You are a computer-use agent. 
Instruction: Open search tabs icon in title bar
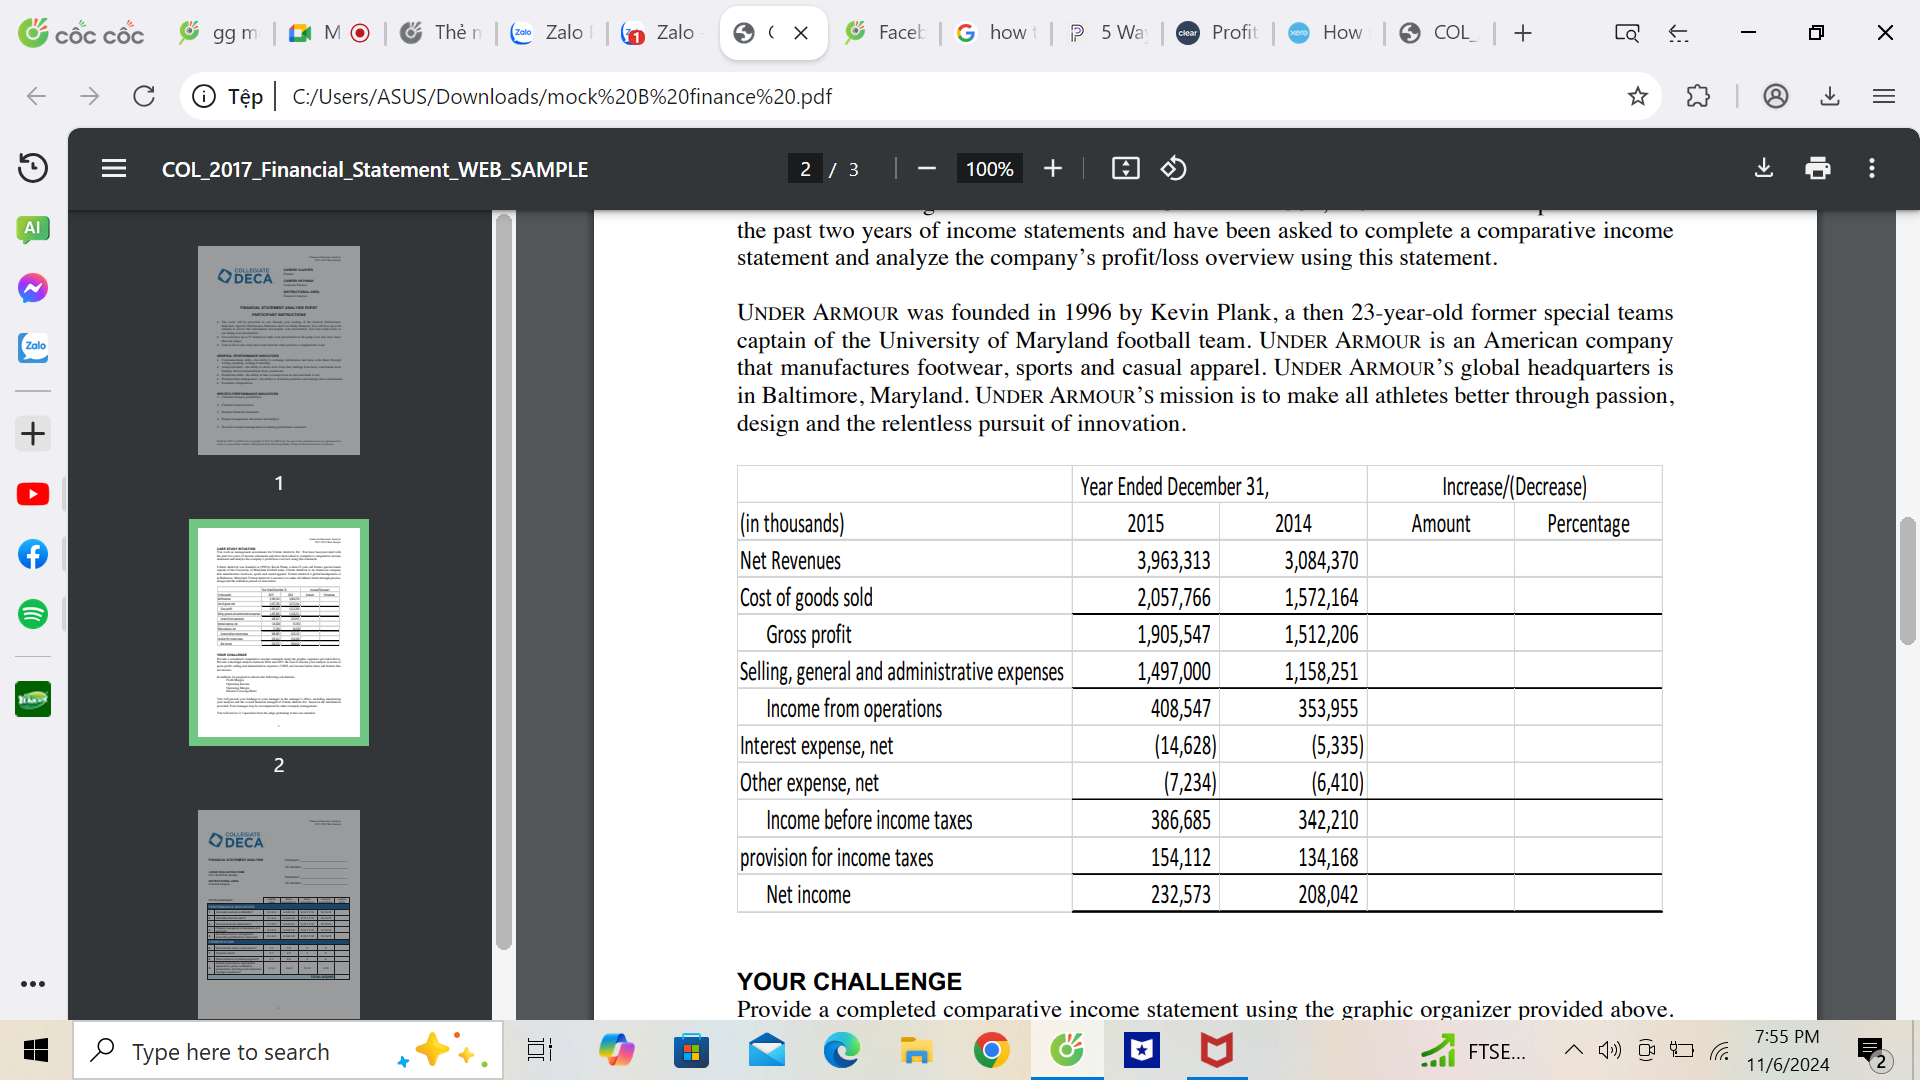coord(1627,33)
